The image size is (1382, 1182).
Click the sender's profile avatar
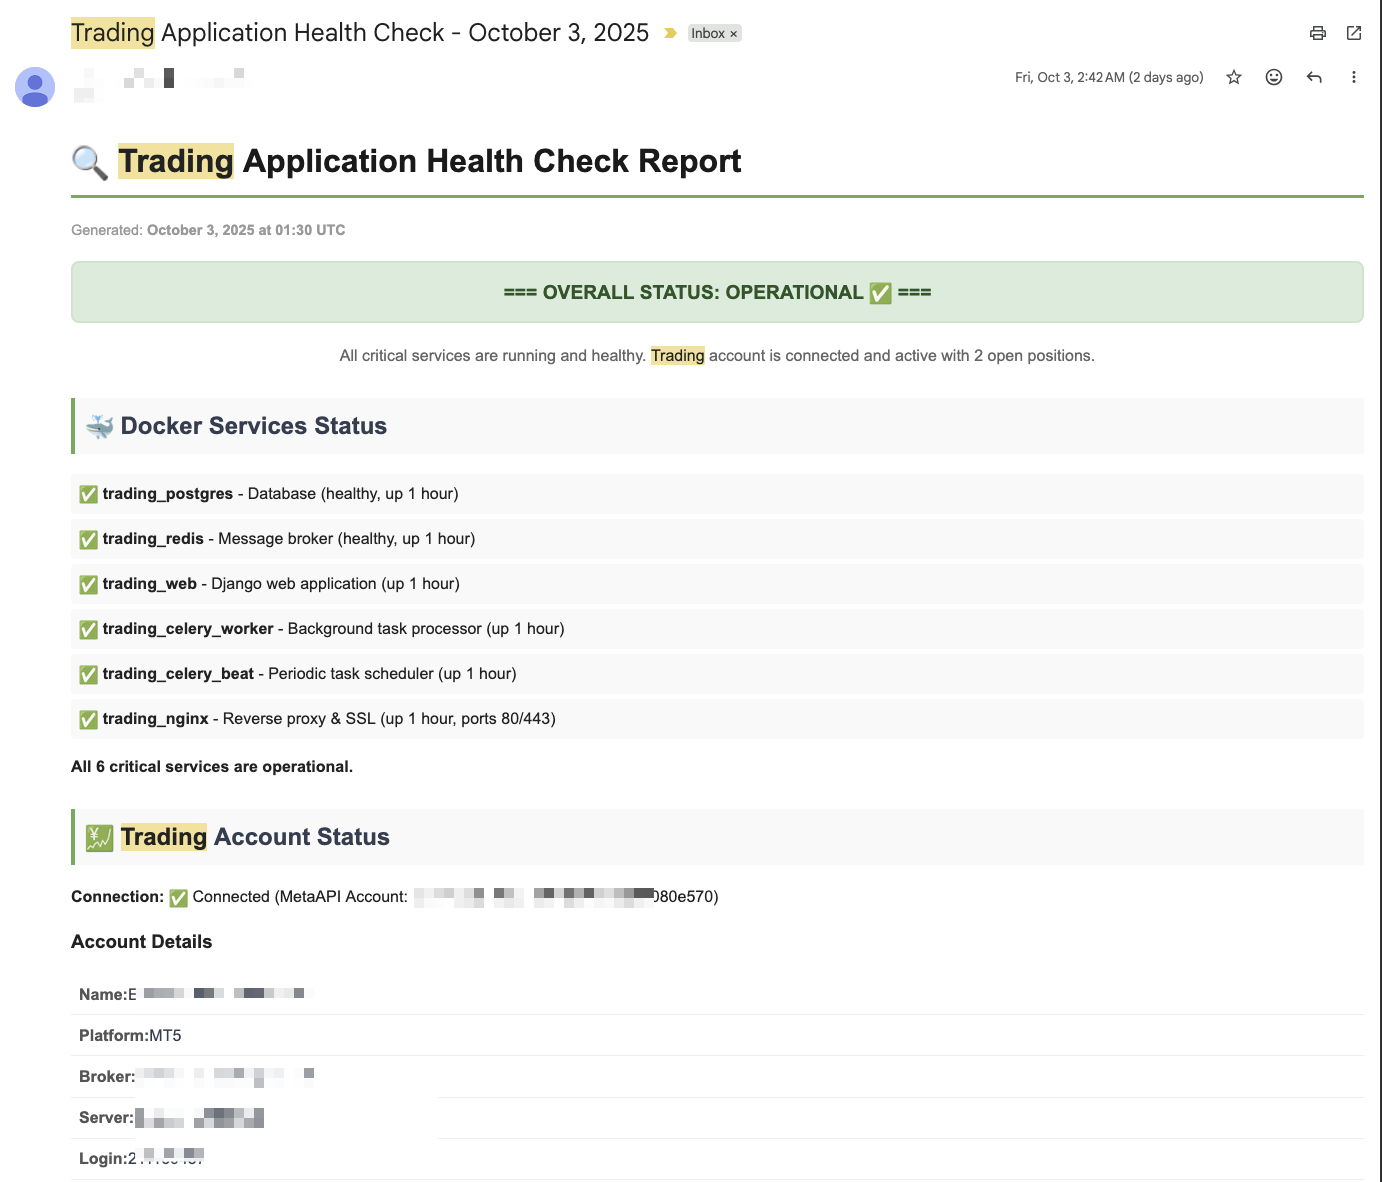[35, 87]
